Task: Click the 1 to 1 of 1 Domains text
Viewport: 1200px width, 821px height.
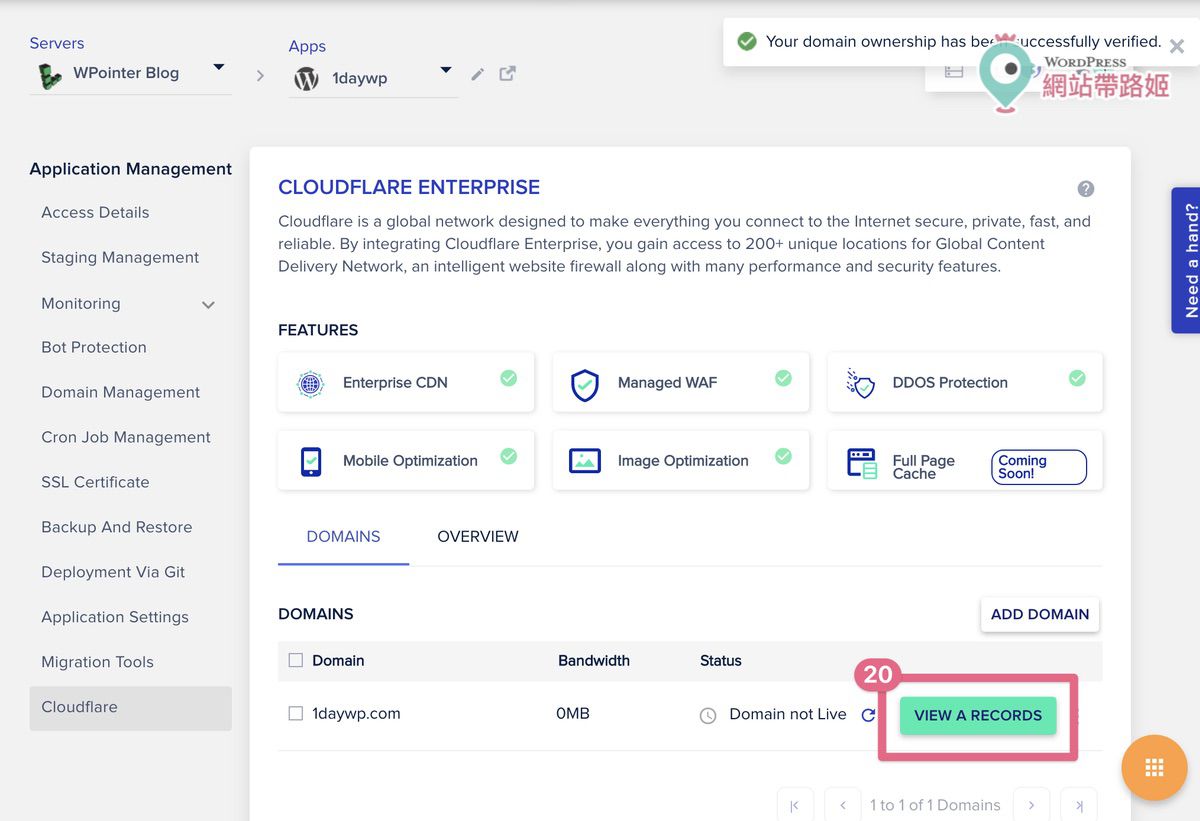Action: tap(935, 806)
